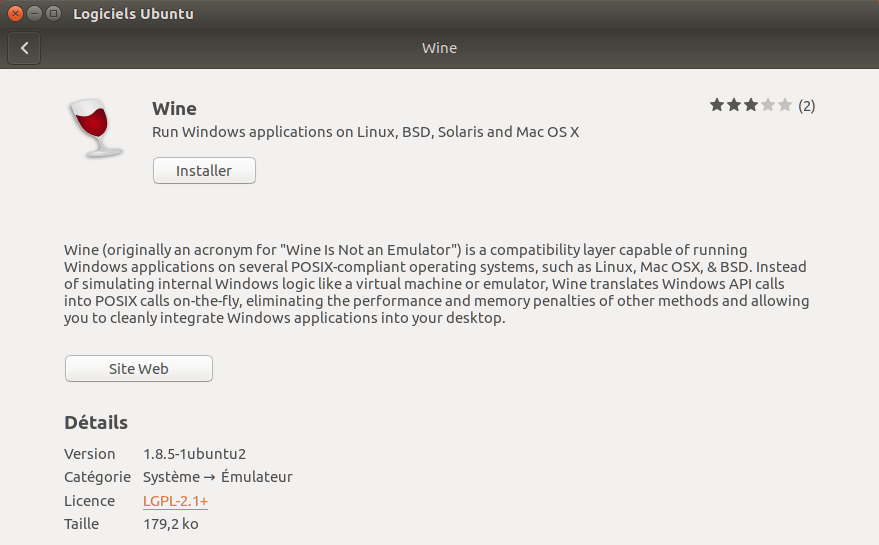Viewport: 879px width, 545px height.
Task: Select the Détails section heading
Action: [x=96, y=422]
